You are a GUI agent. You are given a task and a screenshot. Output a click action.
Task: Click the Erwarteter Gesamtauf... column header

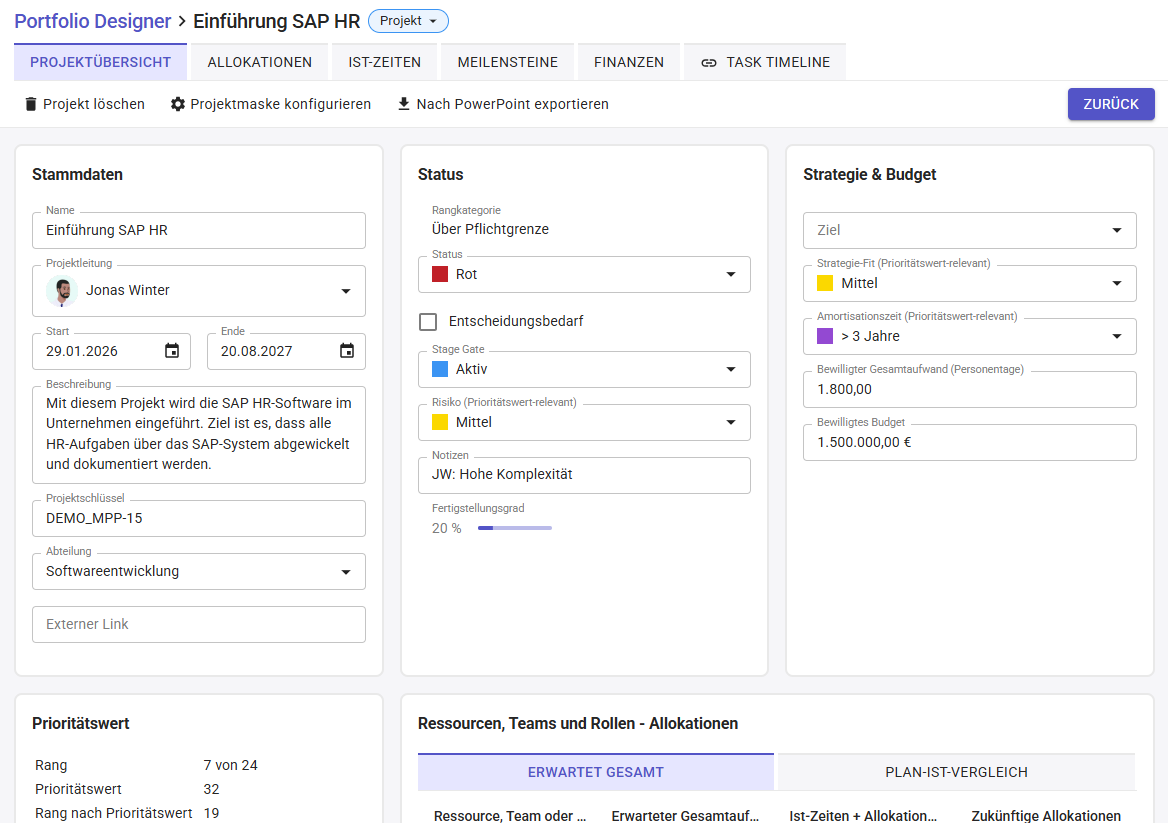click(685, 816)
